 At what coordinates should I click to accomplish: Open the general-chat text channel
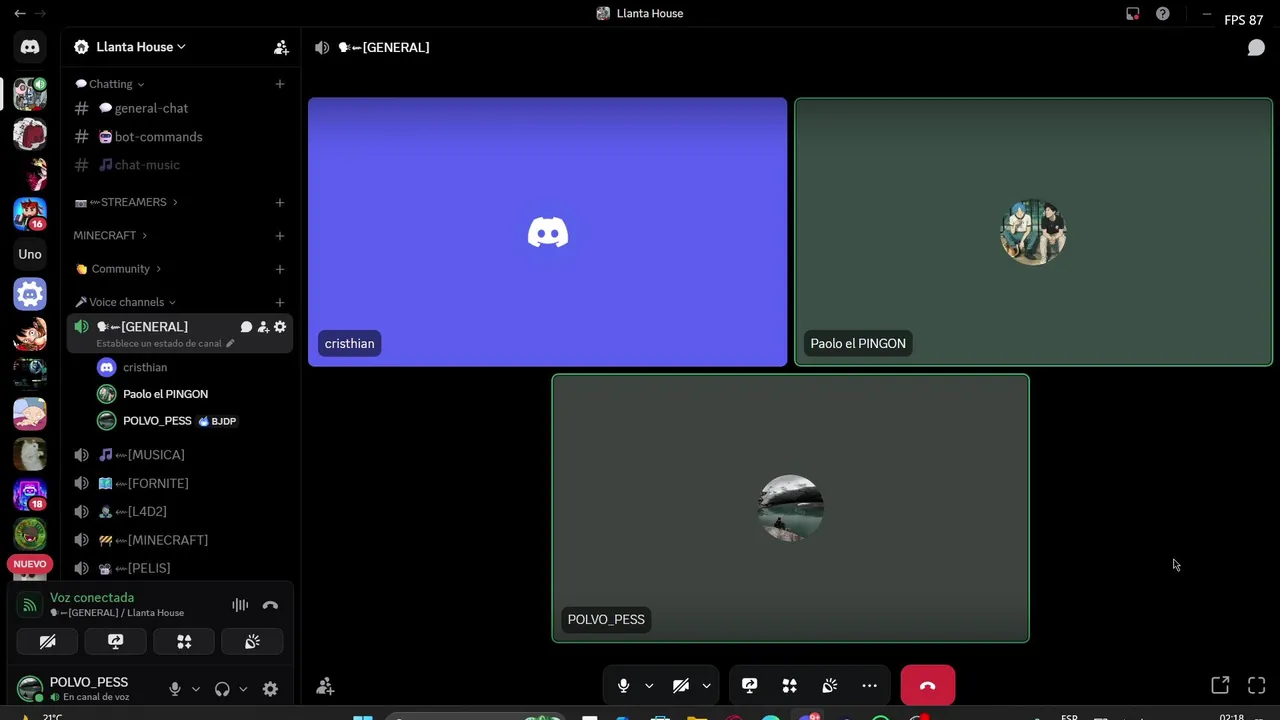coord(180,108)
